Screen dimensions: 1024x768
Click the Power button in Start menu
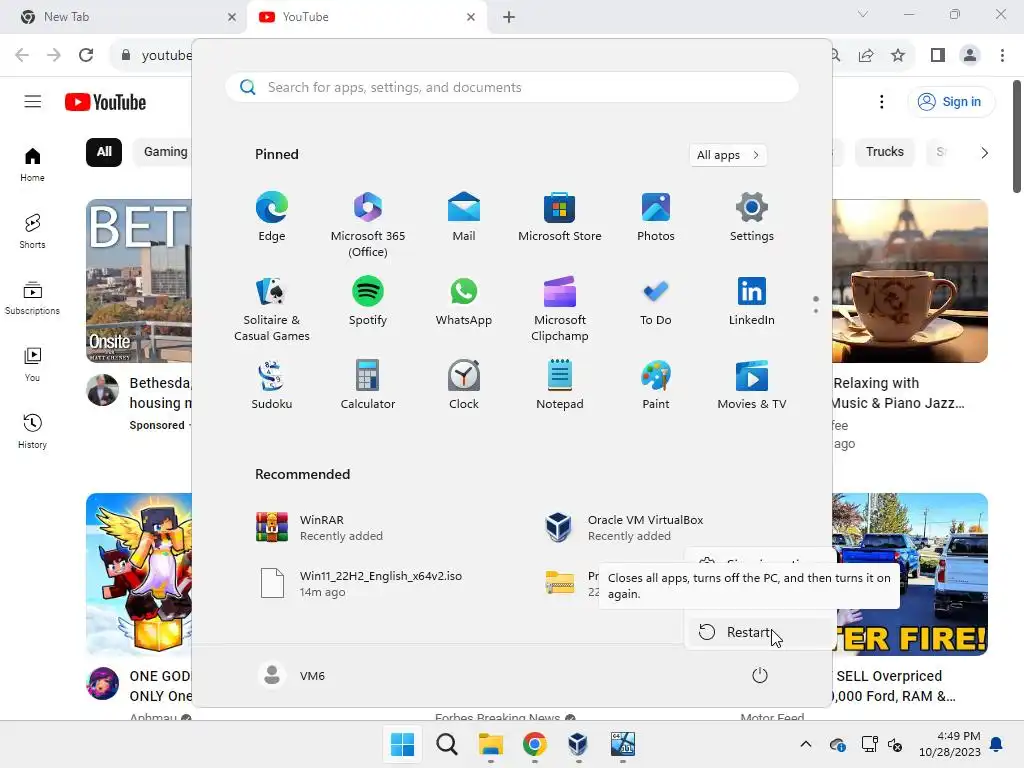click(x=760, y=675)
